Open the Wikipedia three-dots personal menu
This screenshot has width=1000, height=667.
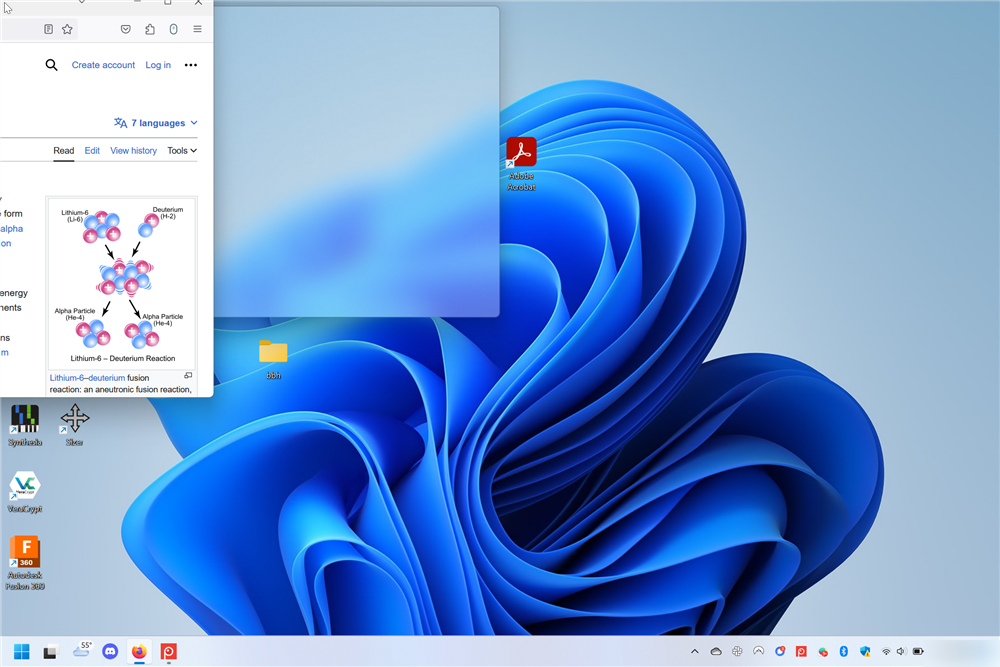pyautogui.click(x=191, y=65)
